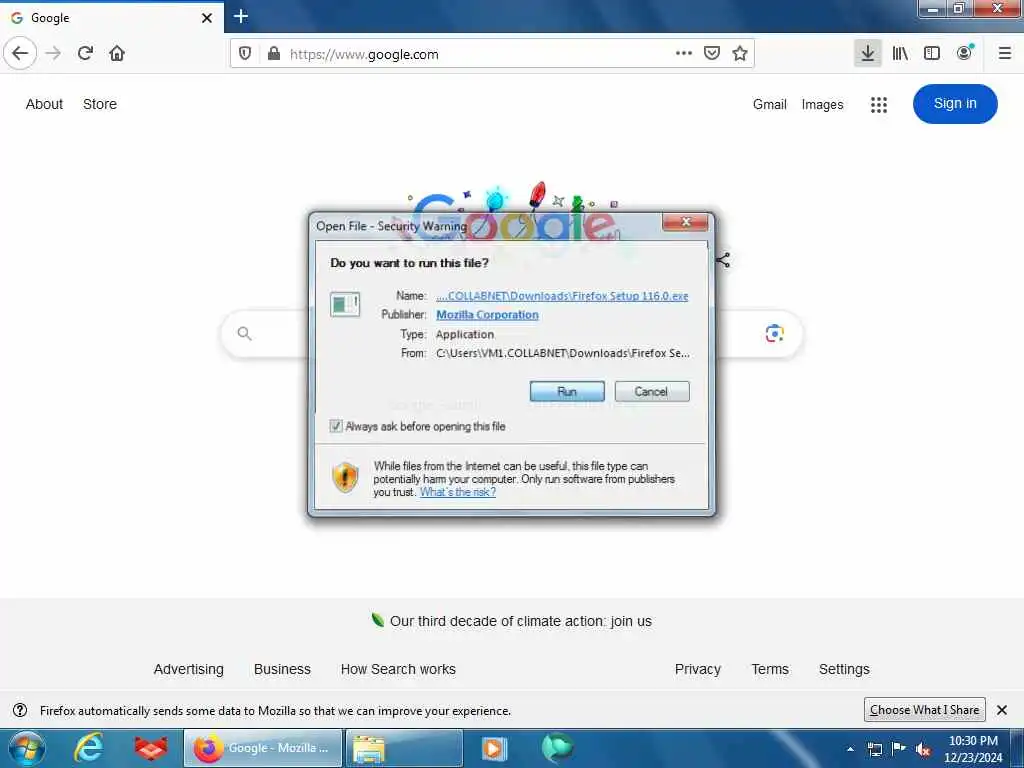Open the green bird taskbar application
The height and width of the screenshot is (768, 1024).
tap(557, 748)
